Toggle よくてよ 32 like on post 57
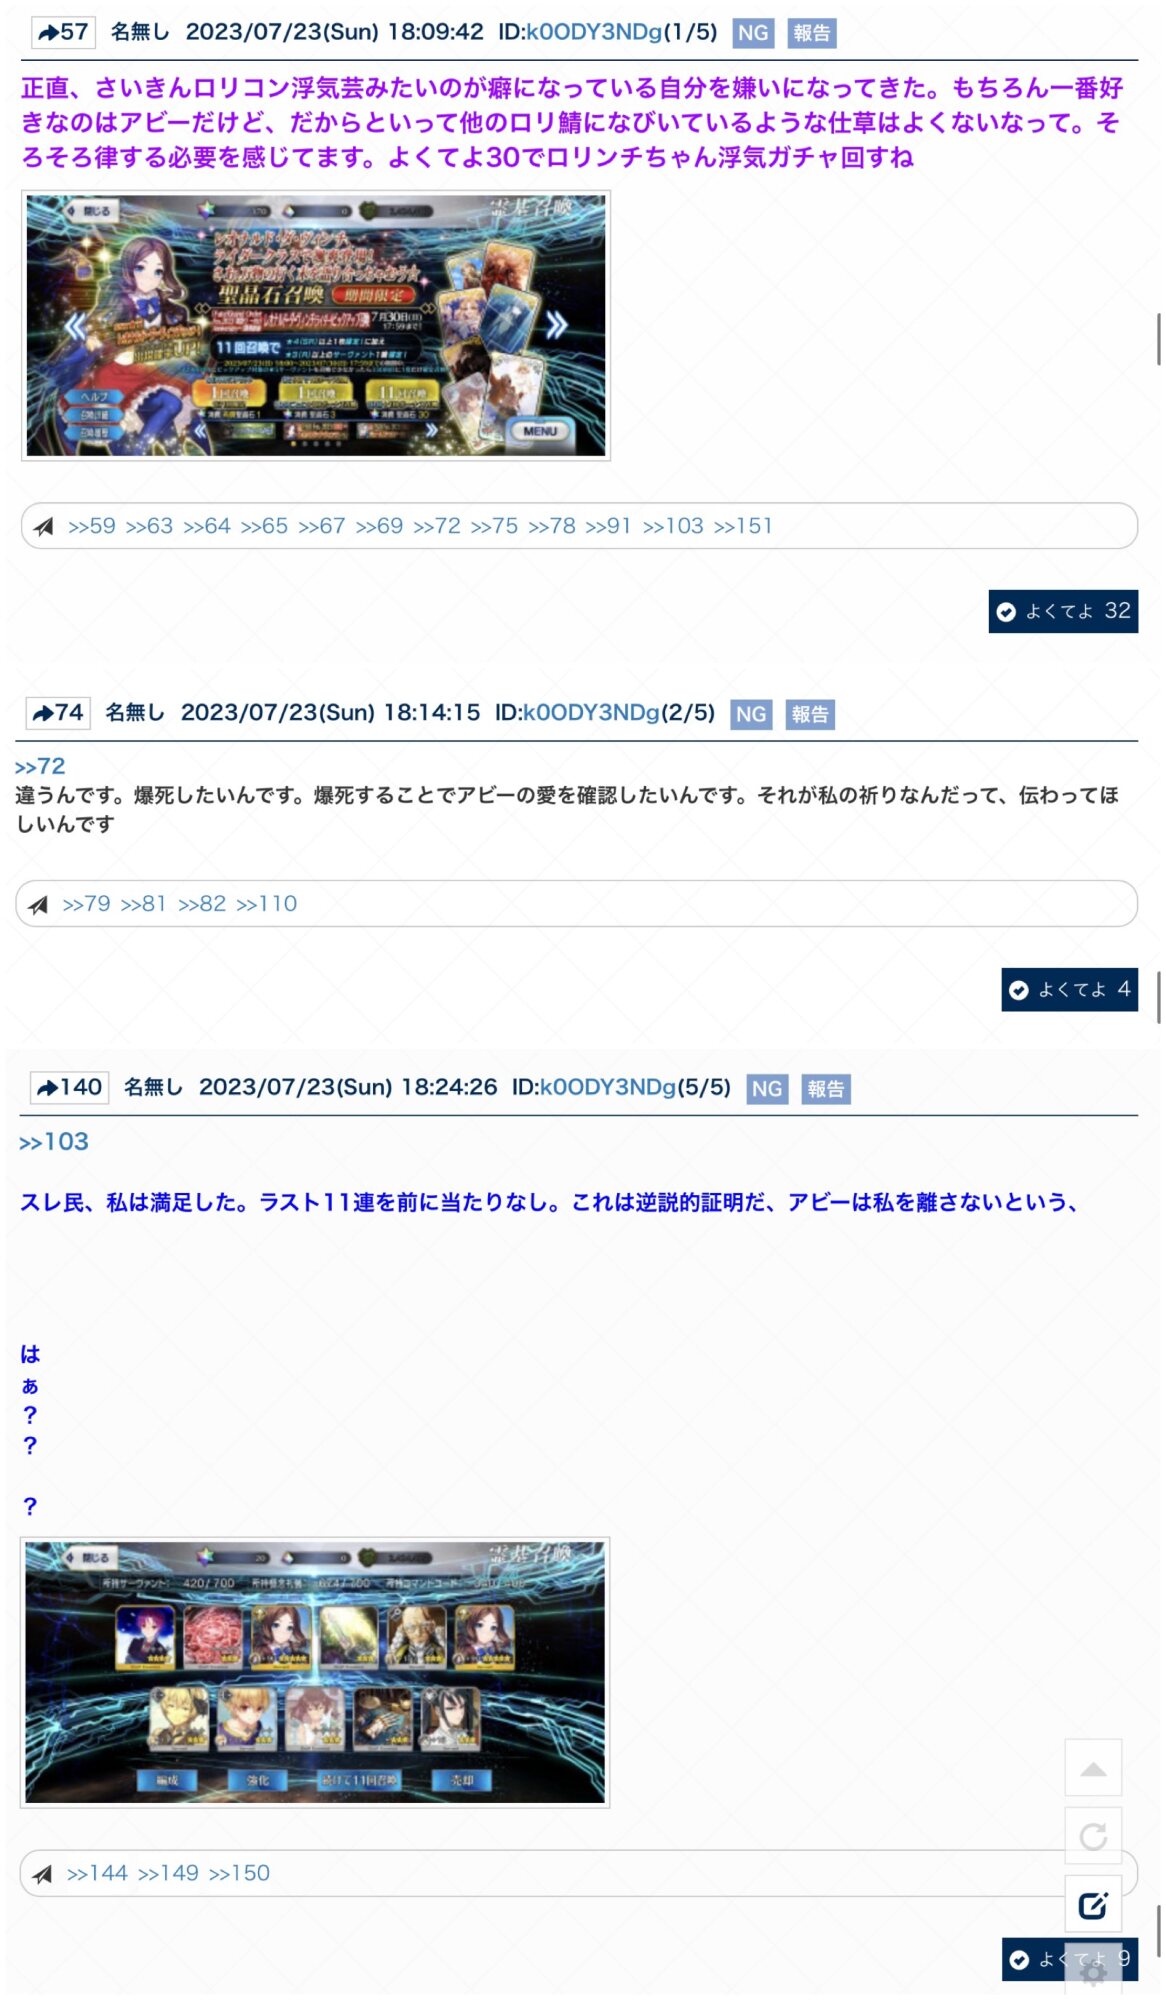The width and height of the screenshot is (1166, 2000). [1063, 611]
